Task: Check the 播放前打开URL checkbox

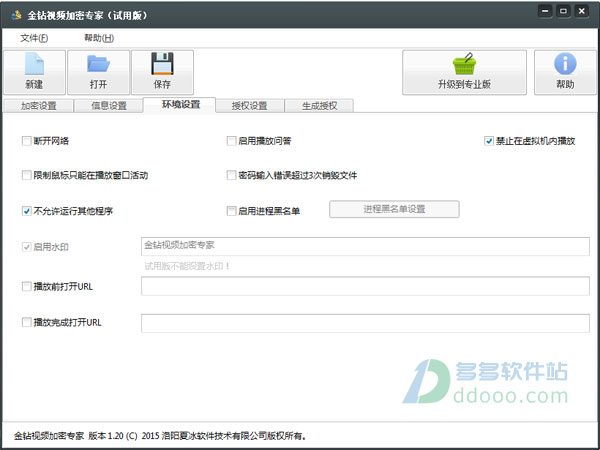Action: point(26,286)
